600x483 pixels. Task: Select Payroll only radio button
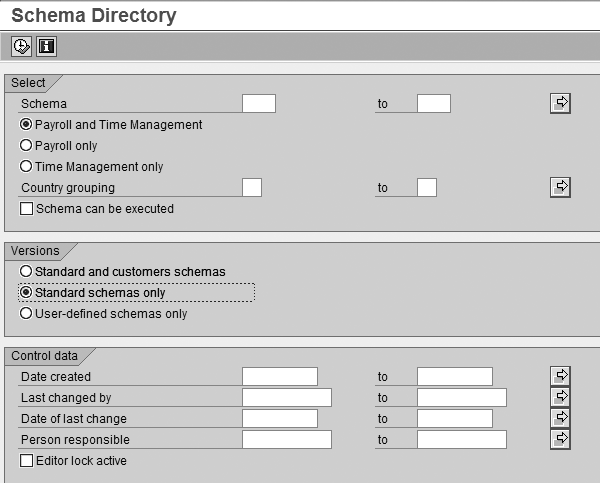[26, 146]
